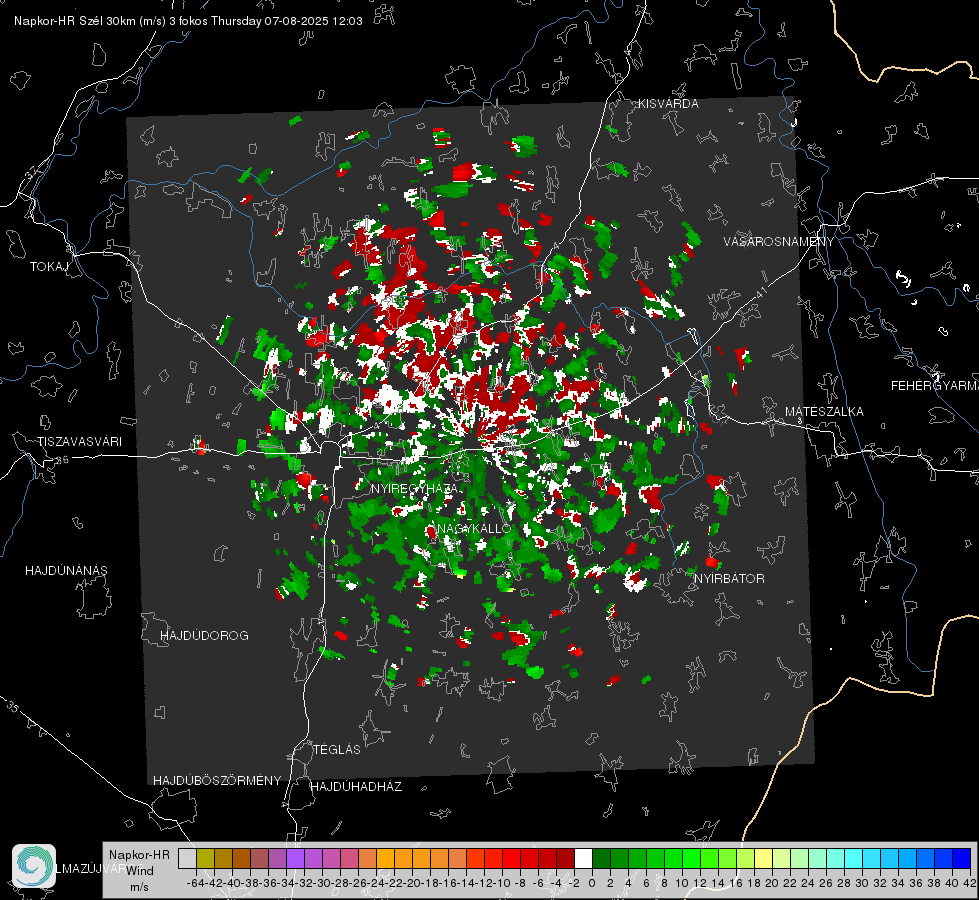
Task: Click the light gray first legend swatch
Action: 187,858
